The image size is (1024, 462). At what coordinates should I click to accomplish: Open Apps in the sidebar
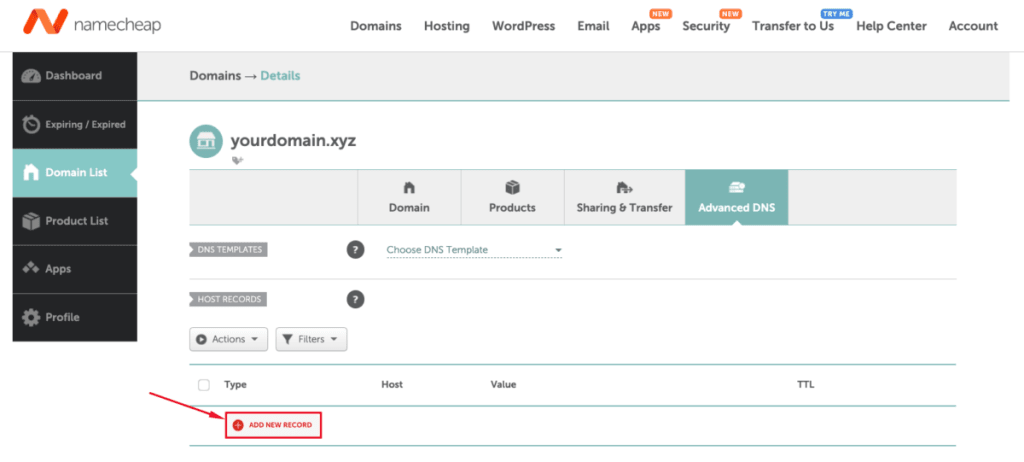[x=74, y=269]
